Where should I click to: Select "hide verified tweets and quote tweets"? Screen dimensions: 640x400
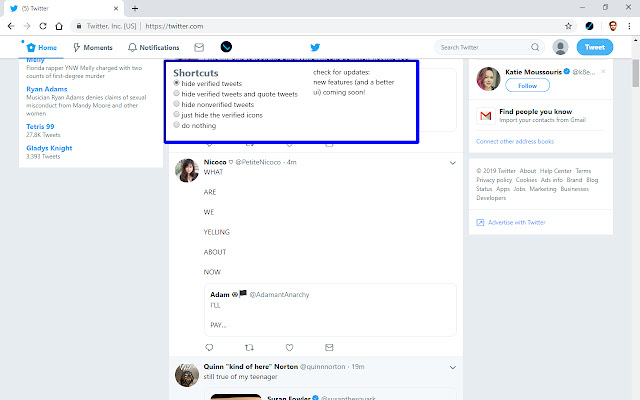pyautogui.click(x=177, y=94)
